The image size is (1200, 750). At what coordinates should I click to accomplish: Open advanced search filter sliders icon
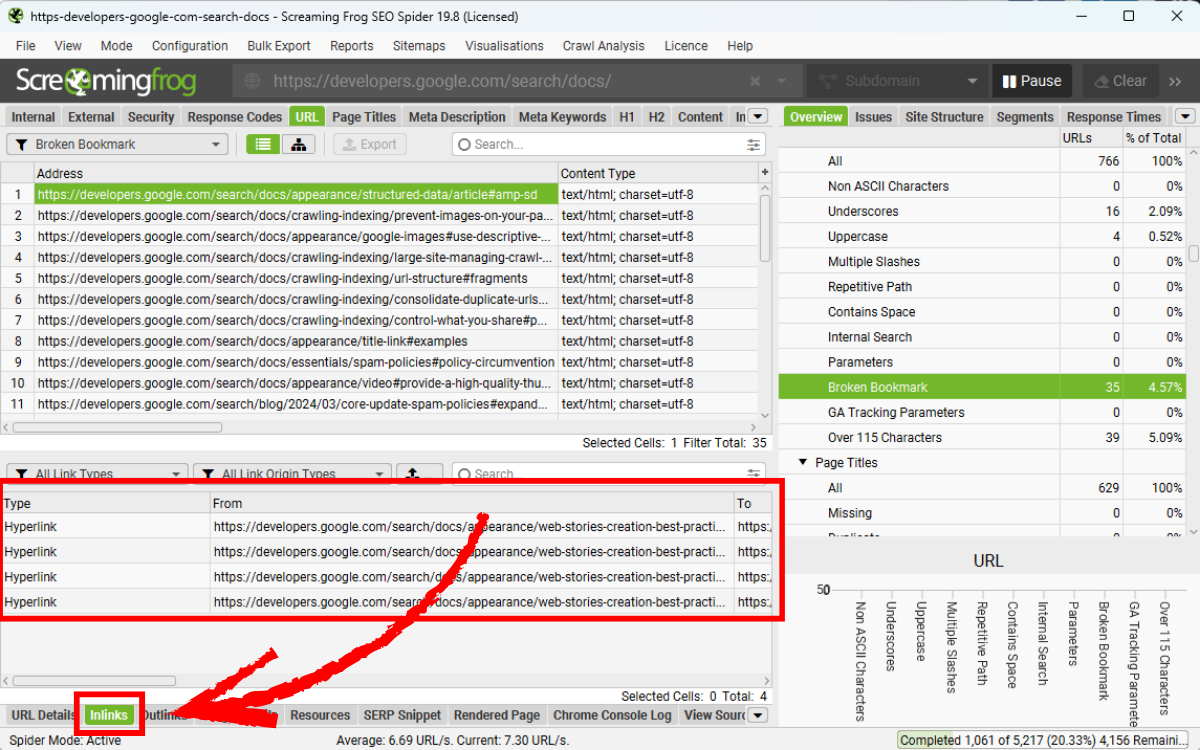(753, 145)
